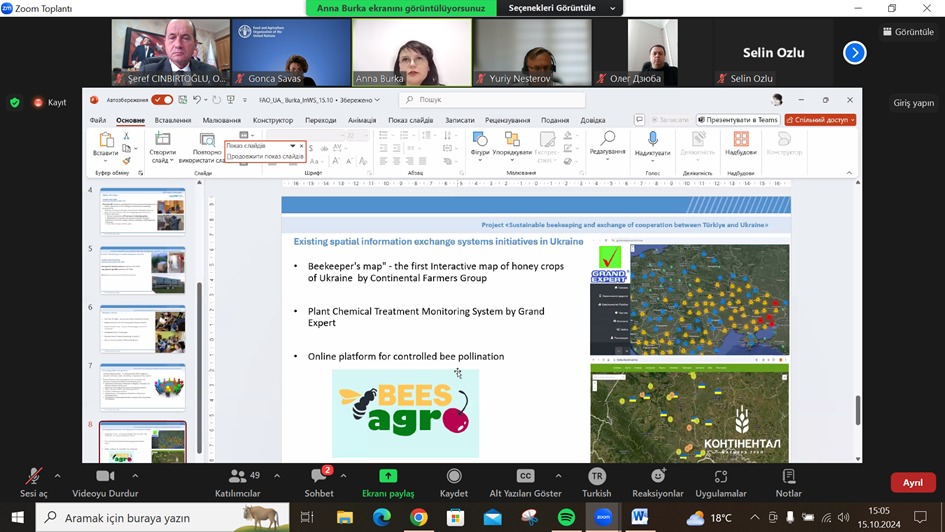945x532 pixels.
Task: Open Google Chrome from the taskbar
Action: click(419, 518)
